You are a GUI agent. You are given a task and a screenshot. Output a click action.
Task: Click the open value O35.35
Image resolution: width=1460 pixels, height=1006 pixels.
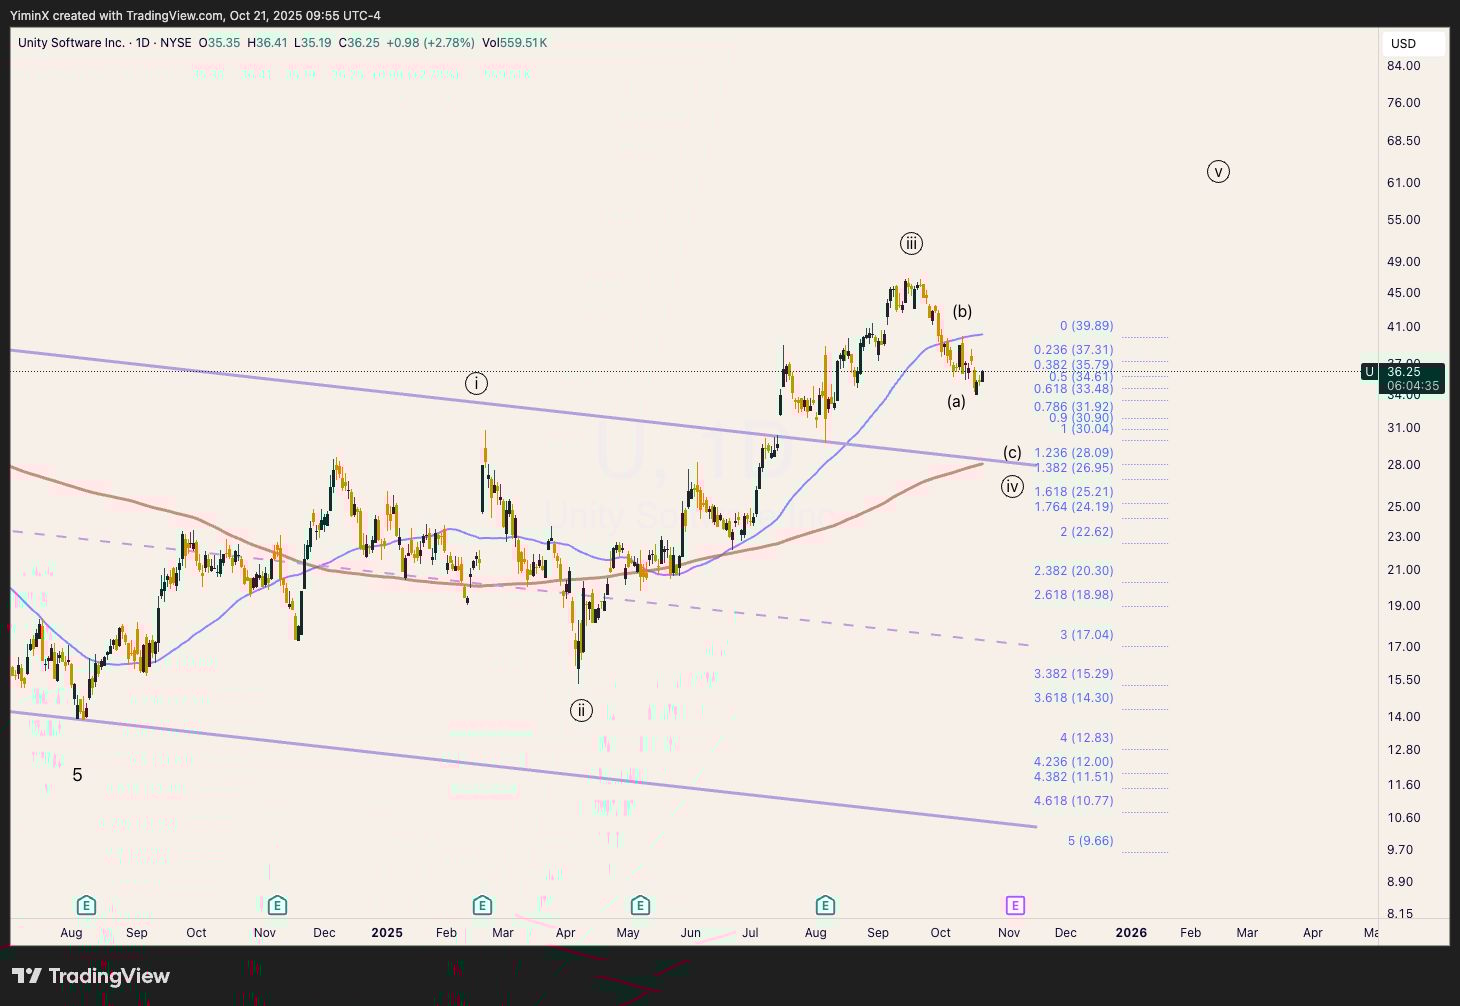click(x=219, y=43)
